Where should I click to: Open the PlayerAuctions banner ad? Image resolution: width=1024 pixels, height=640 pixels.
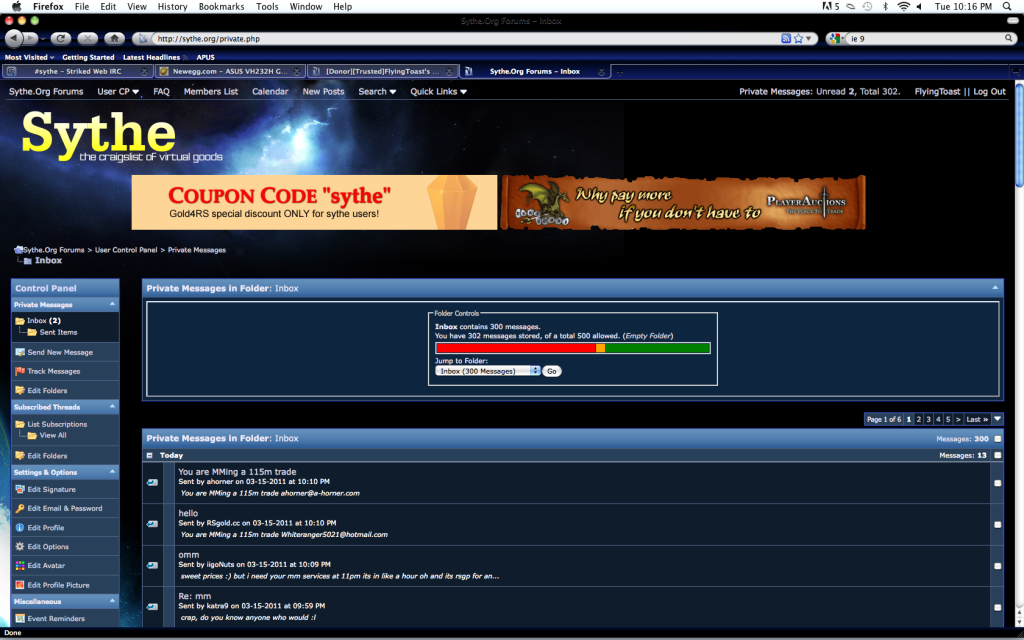coord(683,202)
